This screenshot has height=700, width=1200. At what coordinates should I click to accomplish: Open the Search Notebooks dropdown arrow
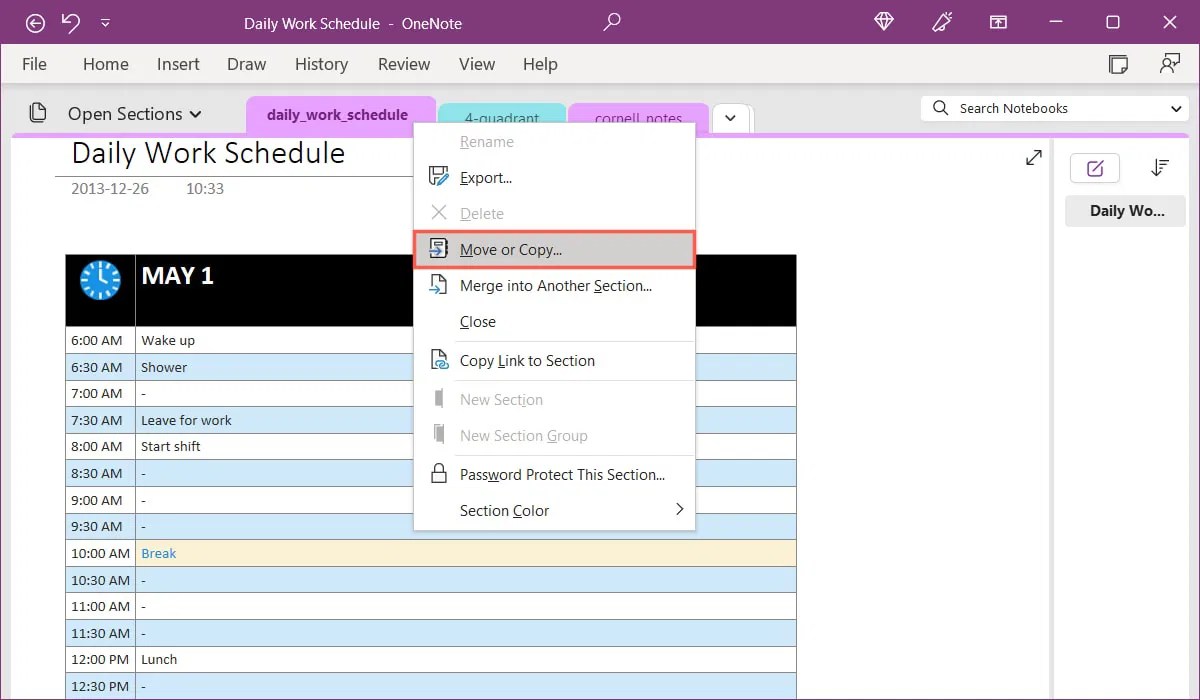[x=1177, y=108]
